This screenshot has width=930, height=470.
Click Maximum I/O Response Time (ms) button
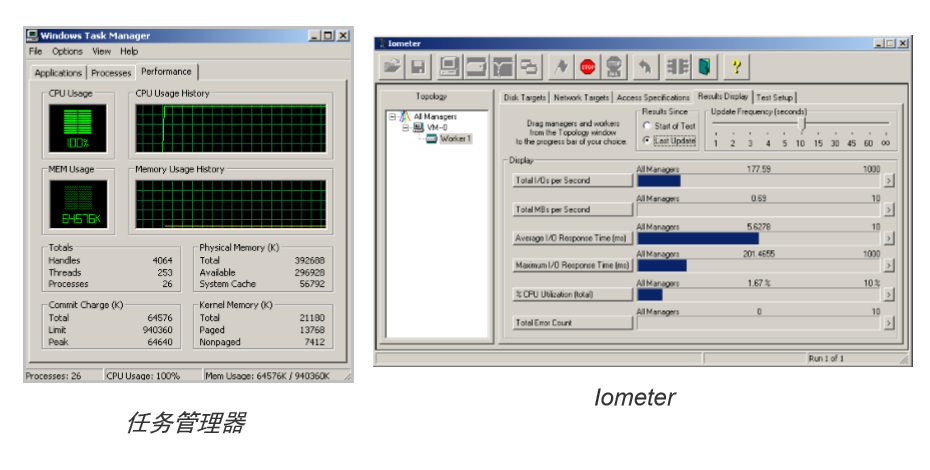[572, 265]
